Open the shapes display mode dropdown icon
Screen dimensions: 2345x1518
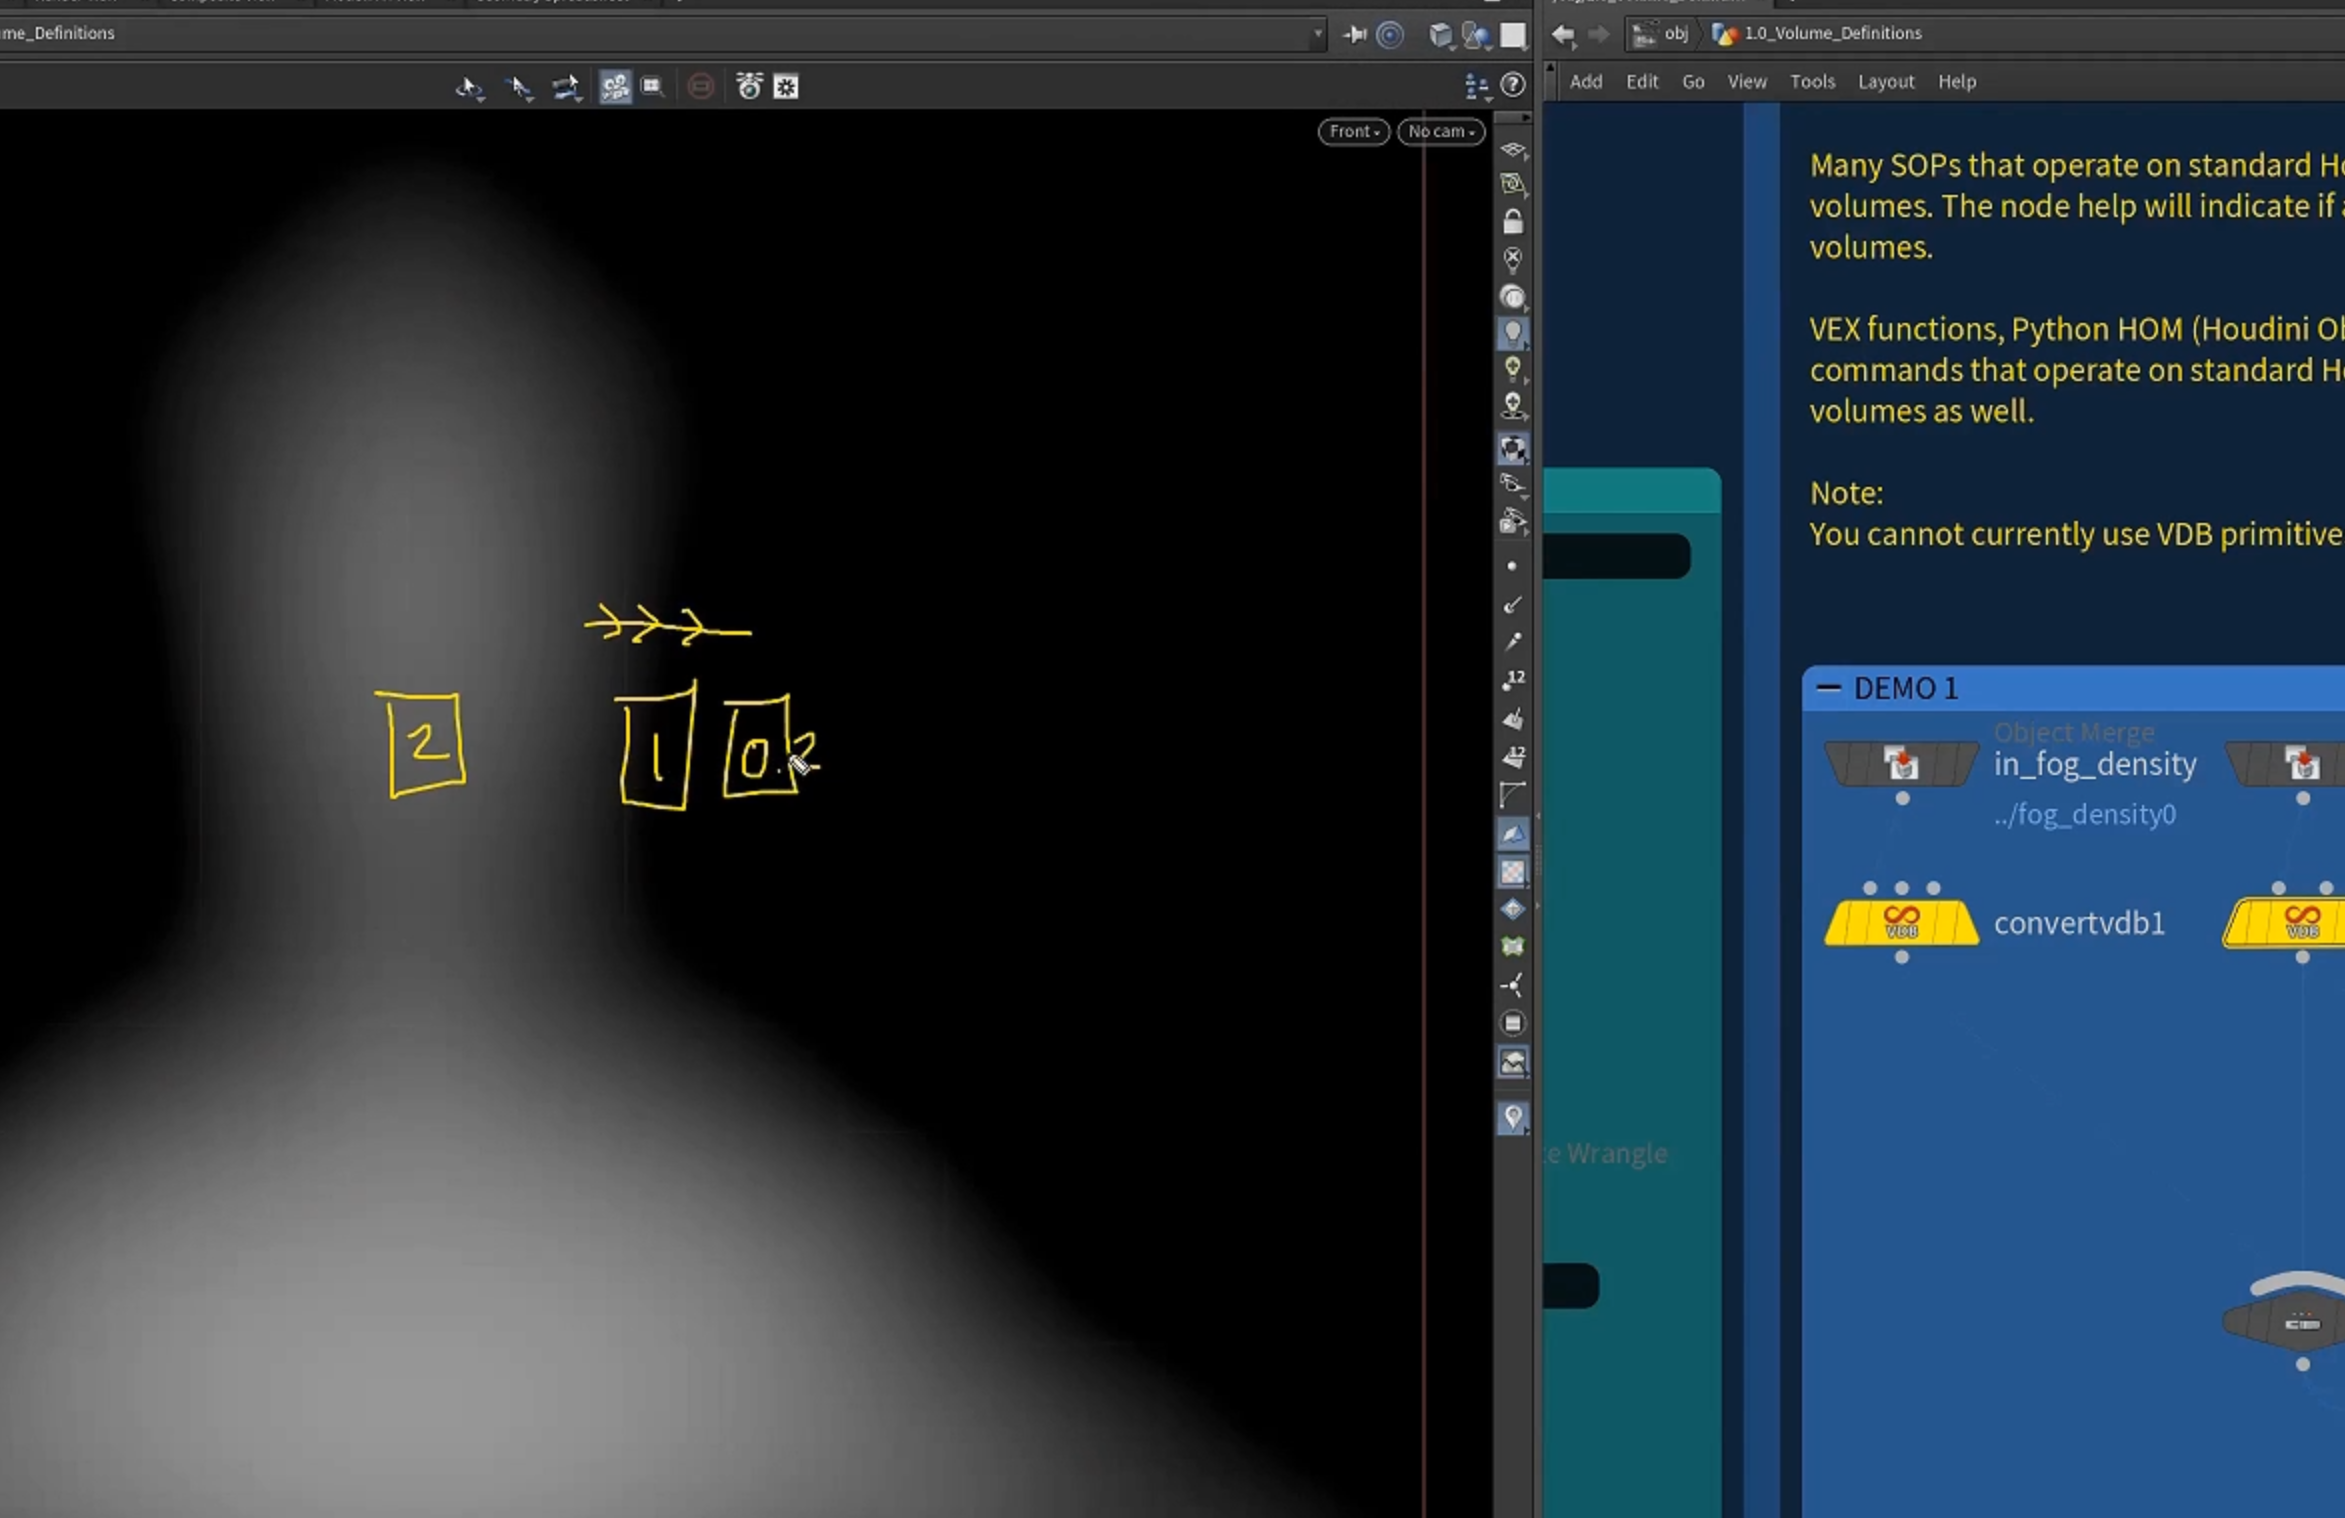click(x=1477, y=35)
